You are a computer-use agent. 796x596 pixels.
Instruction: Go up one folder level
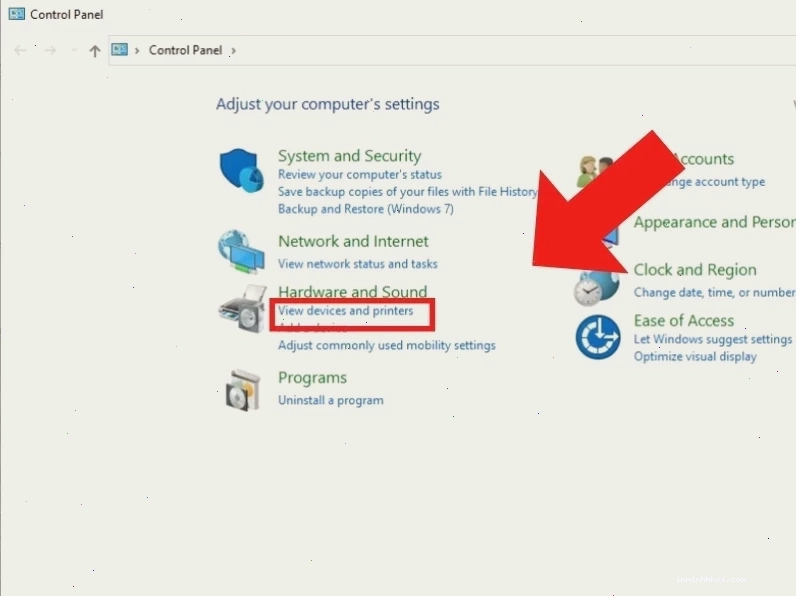pos(94,51)
